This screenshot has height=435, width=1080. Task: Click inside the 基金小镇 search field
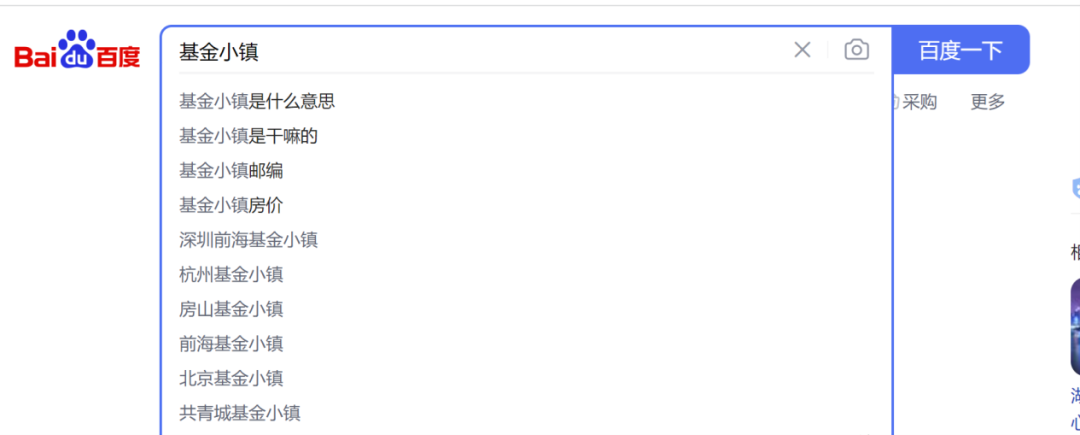click(x=480, y=51)
